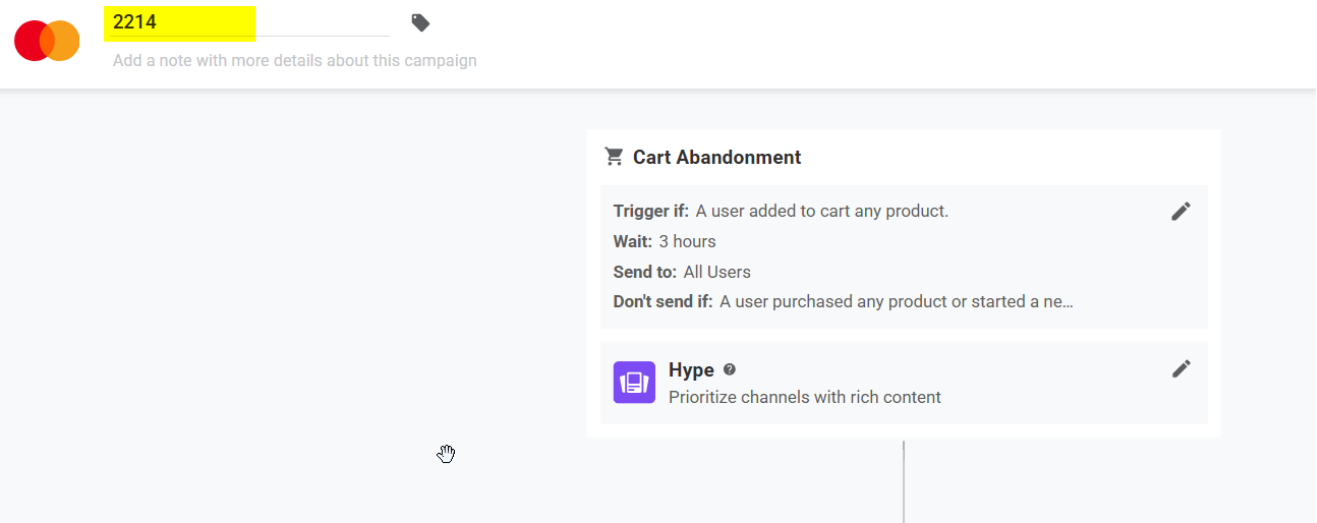1317x523 pixels.
Task: Click the Cart Abandonment heading
Action: (717, 157)
